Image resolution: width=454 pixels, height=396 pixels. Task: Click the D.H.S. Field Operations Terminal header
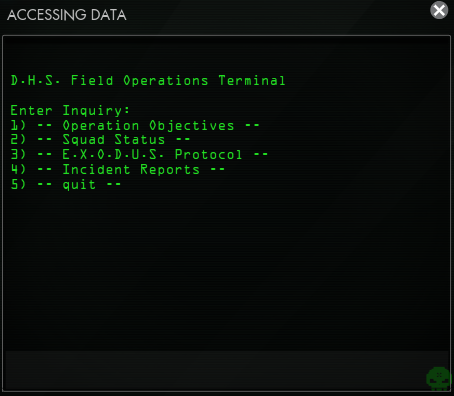(x=148, y=80)
